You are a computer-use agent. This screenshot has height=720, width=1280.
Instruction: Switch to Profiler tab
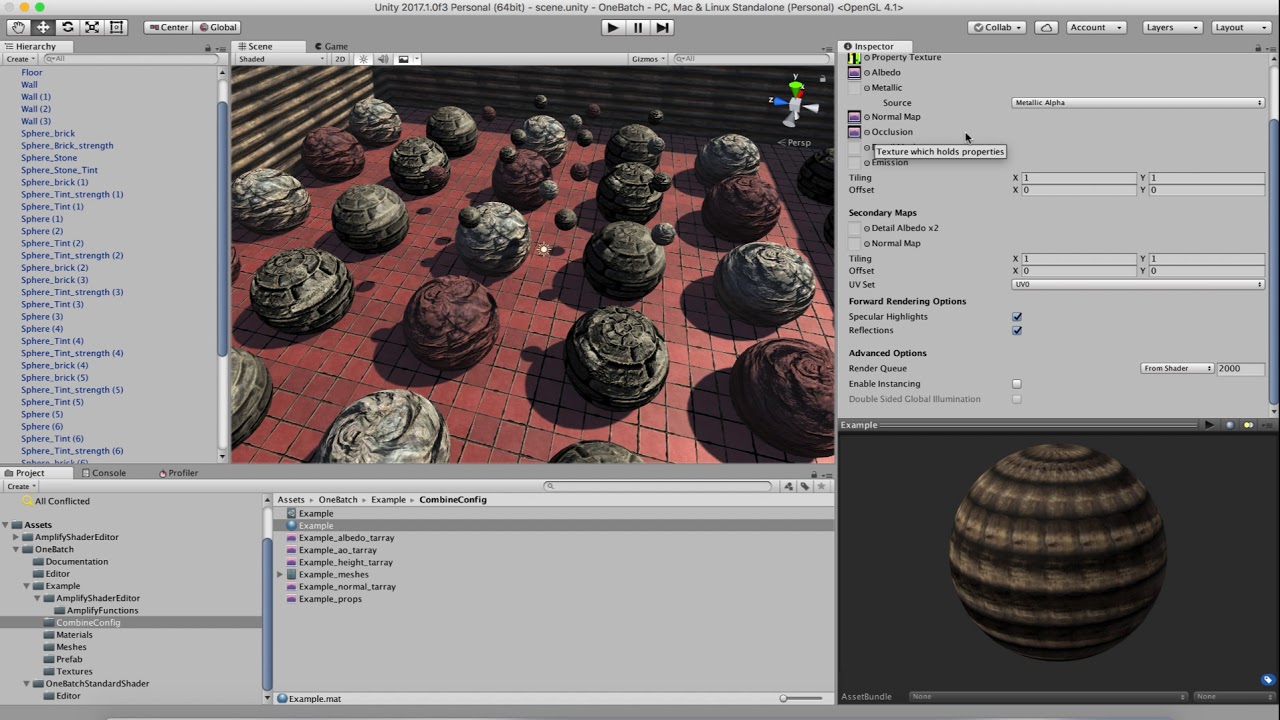(x=178, y=473)
